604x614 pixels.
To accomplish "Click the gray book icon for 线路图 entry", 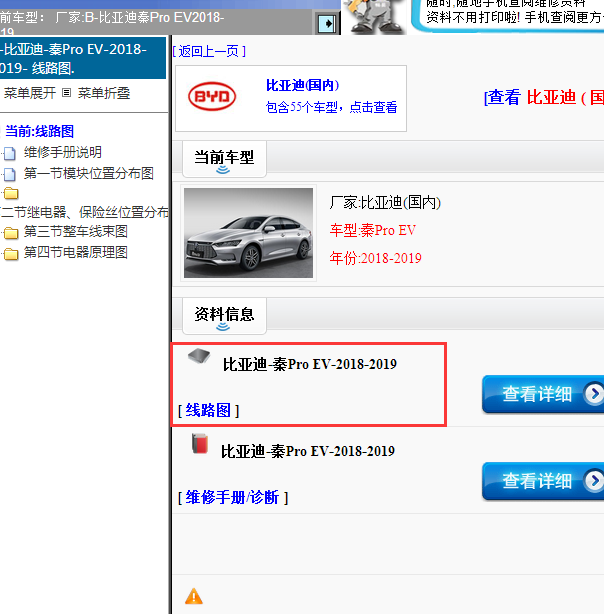I will 199,356.
